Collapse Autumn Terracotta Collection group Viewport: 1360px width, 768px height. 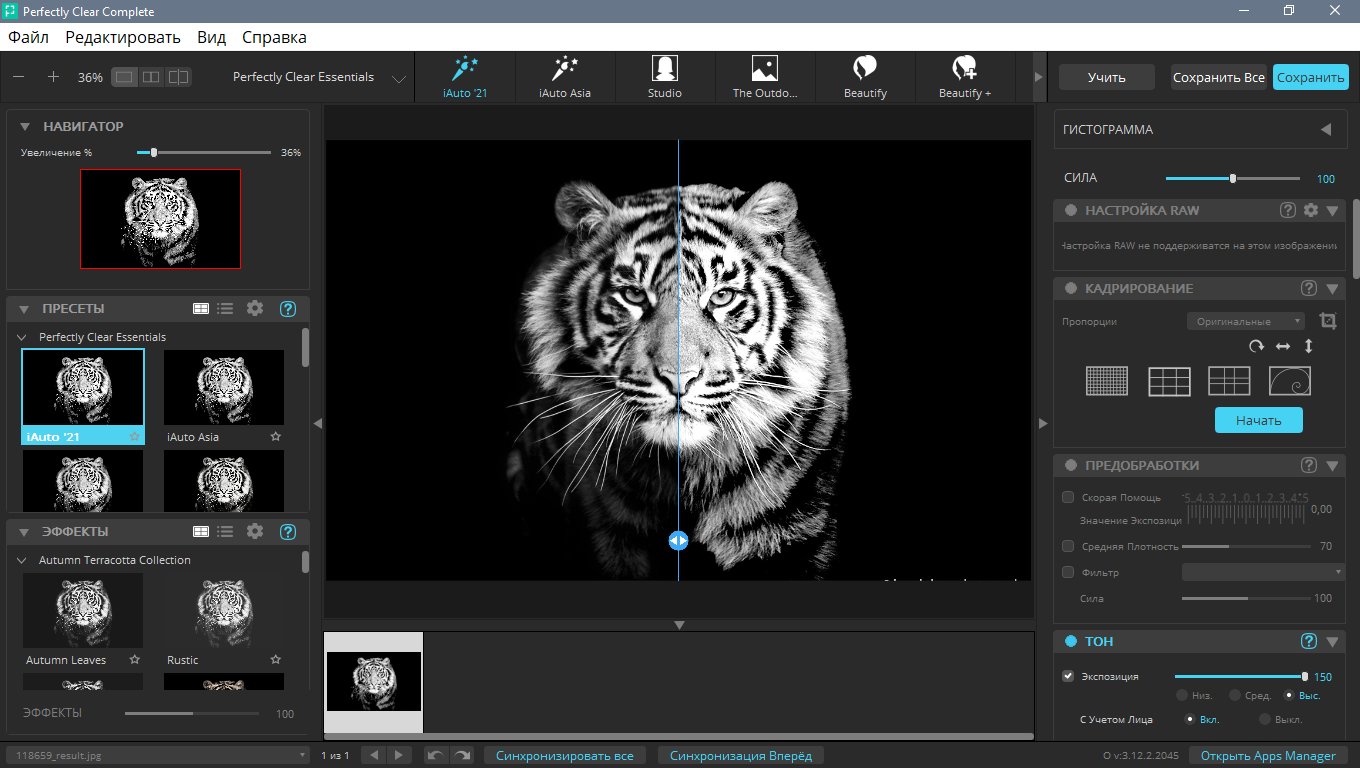coord(22,560)
